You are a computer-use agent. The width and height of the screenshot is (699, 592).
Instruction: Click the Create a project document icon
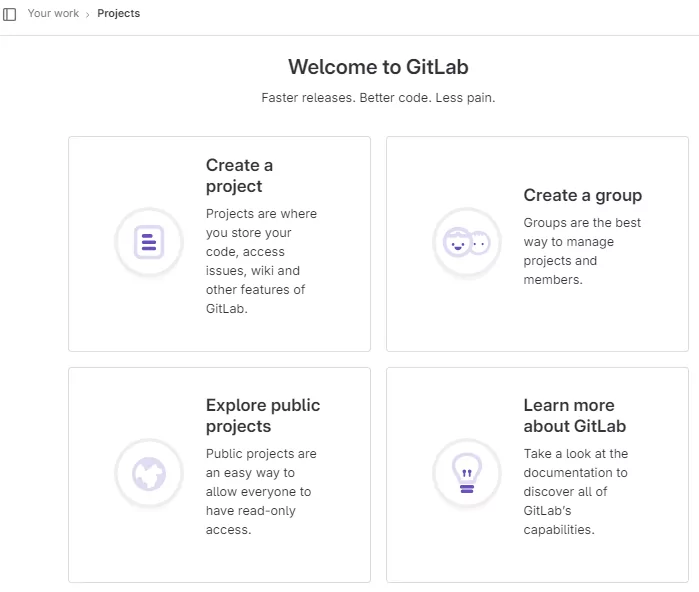(x=148, y=242)
